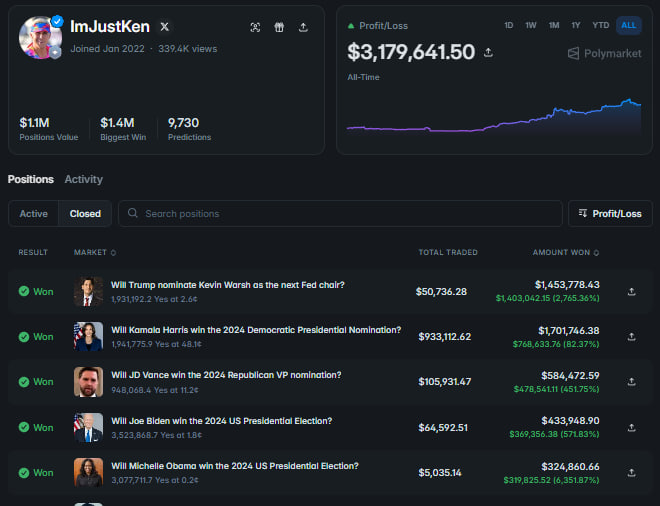660x506 pixels.
Task: Open the JD Vance VP nomination market
Action: pos(226,375)
